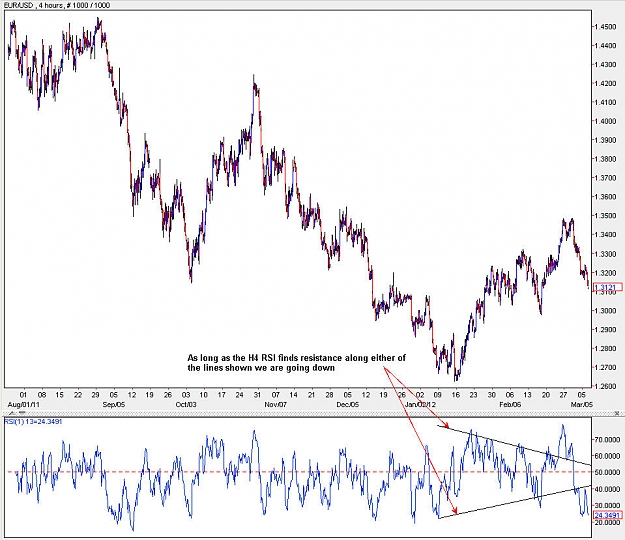Image resolution: width=625 pixels, height=540 pixels.
Task: Click the 13 day label on time axis
Action: 527,395
